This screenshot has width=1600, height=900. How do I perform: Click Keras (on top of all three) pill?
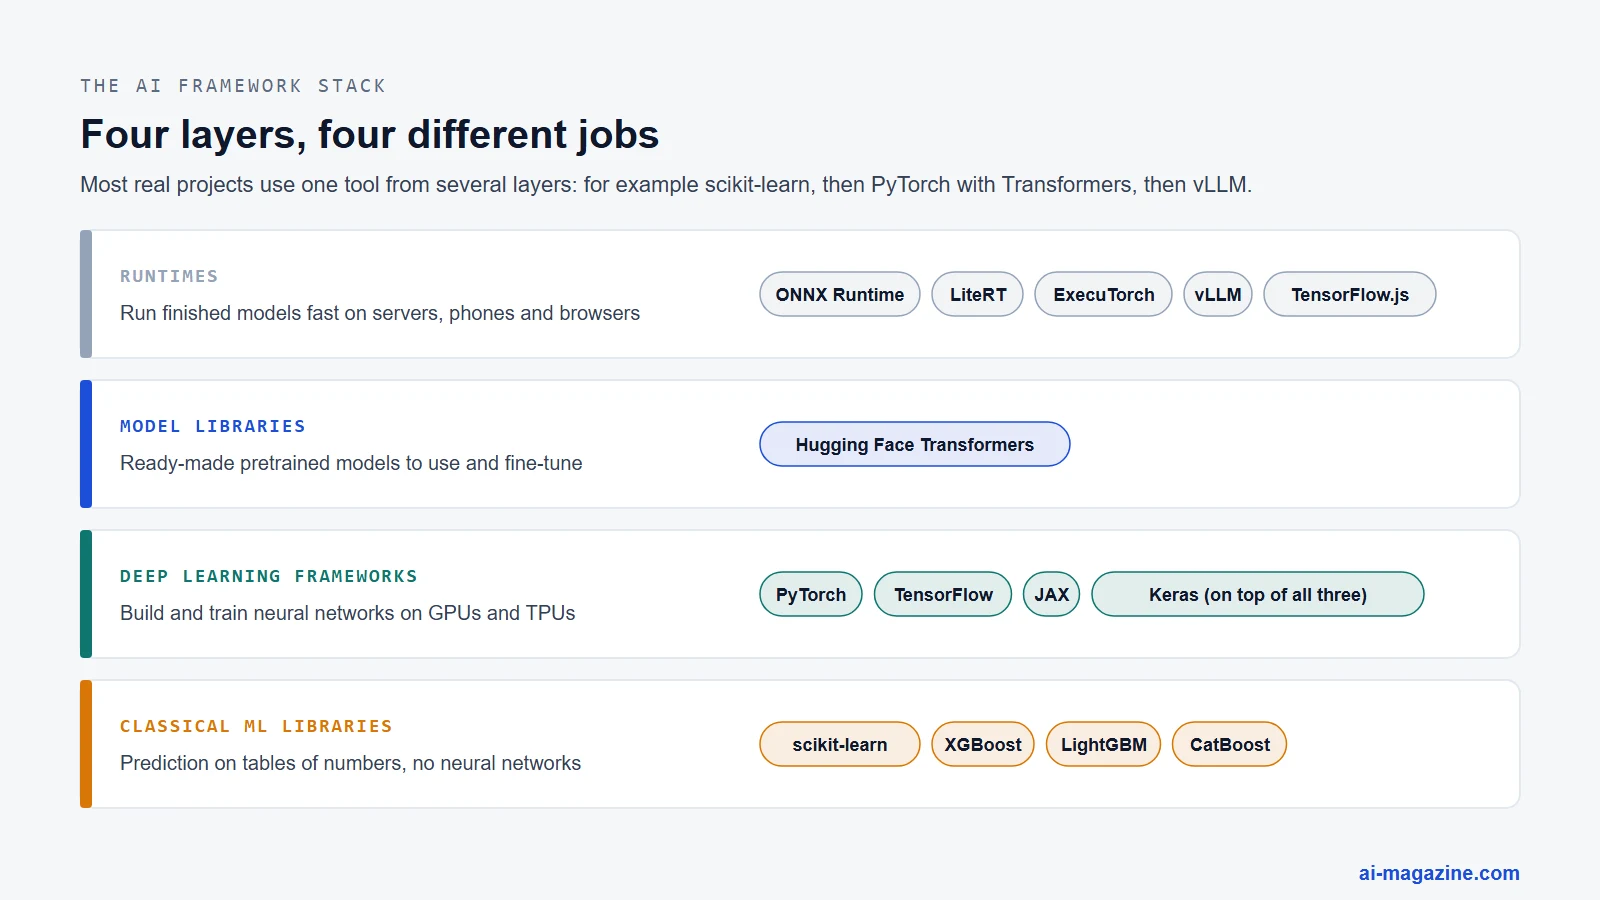click(1258, 594)
